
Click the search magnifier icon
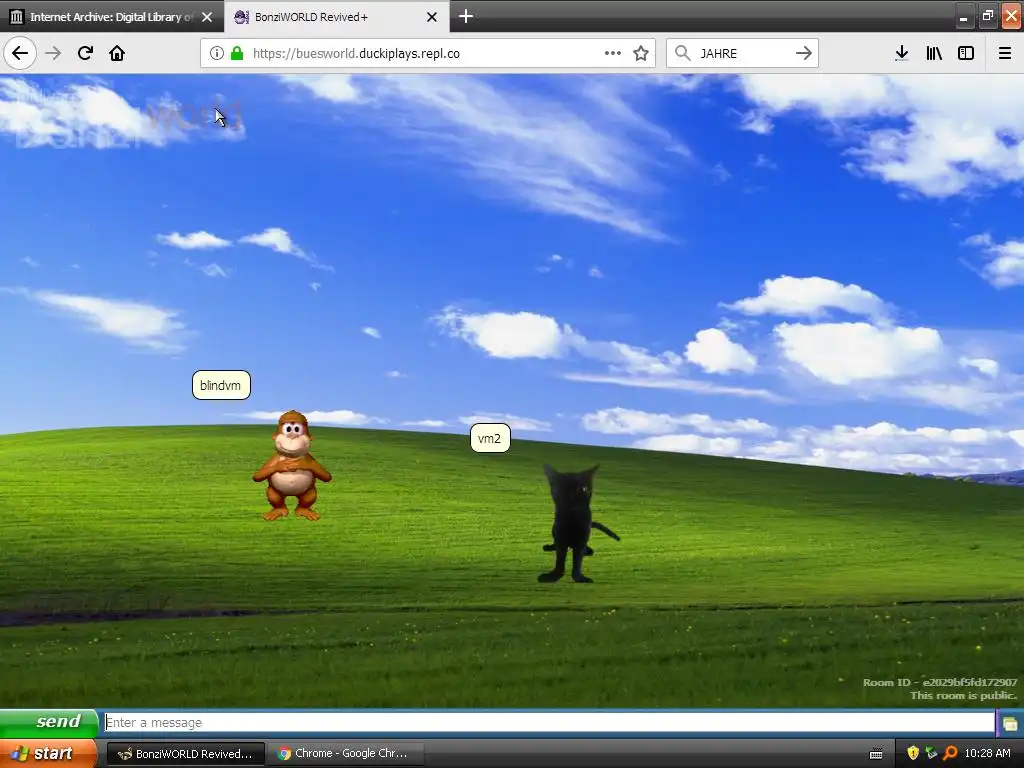tap(682, 53)
